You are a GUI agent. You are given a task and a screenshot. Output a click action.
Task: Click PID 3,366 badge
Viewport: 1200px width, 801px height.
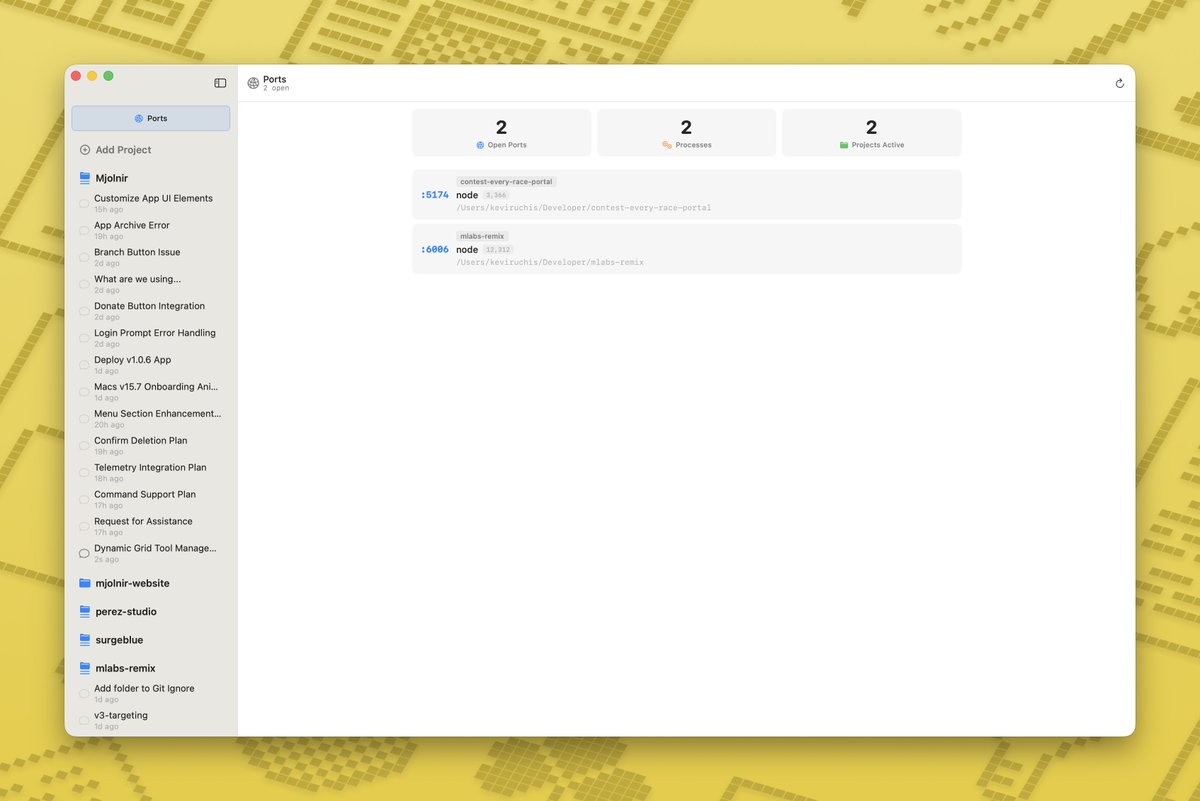pos(497,195)
